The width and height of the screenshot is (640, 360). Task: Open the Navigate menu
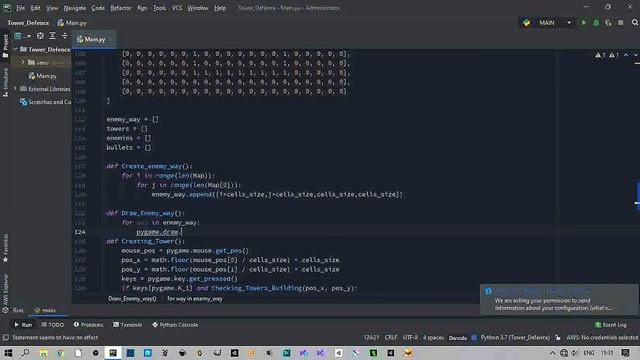(x=75, y=8)
